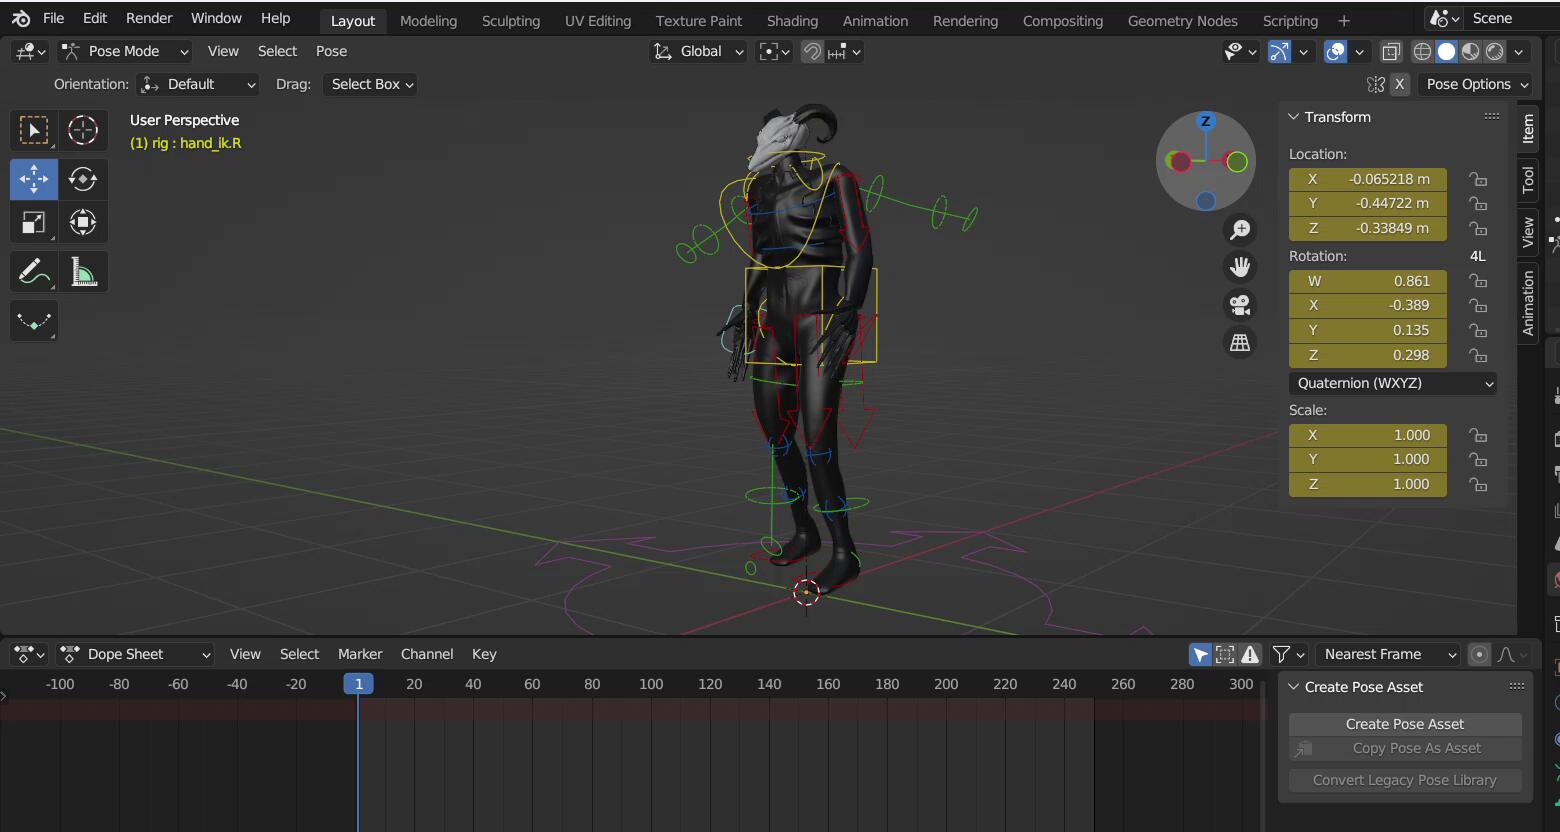Collapse the Create Pose Asset panel
This screenshot has height=832, width=1560.
tap(1293, 687)
